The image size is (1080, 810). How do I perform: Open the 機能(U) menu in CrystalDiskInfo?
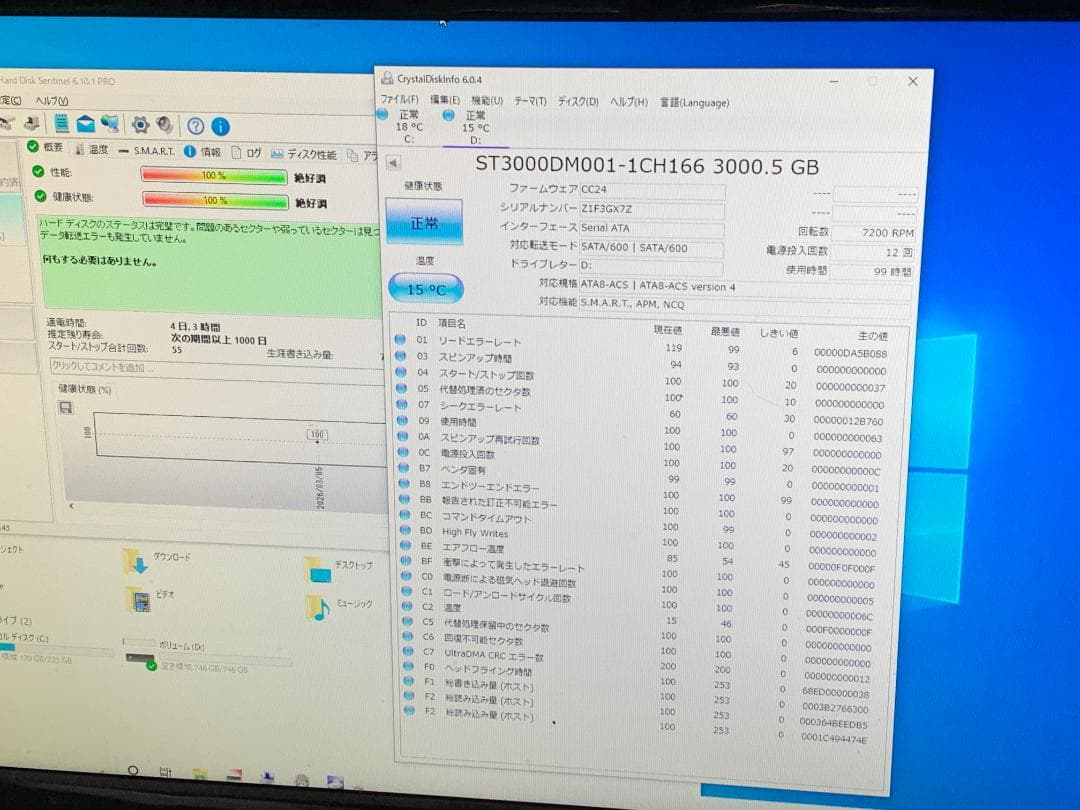click(487, 101)
